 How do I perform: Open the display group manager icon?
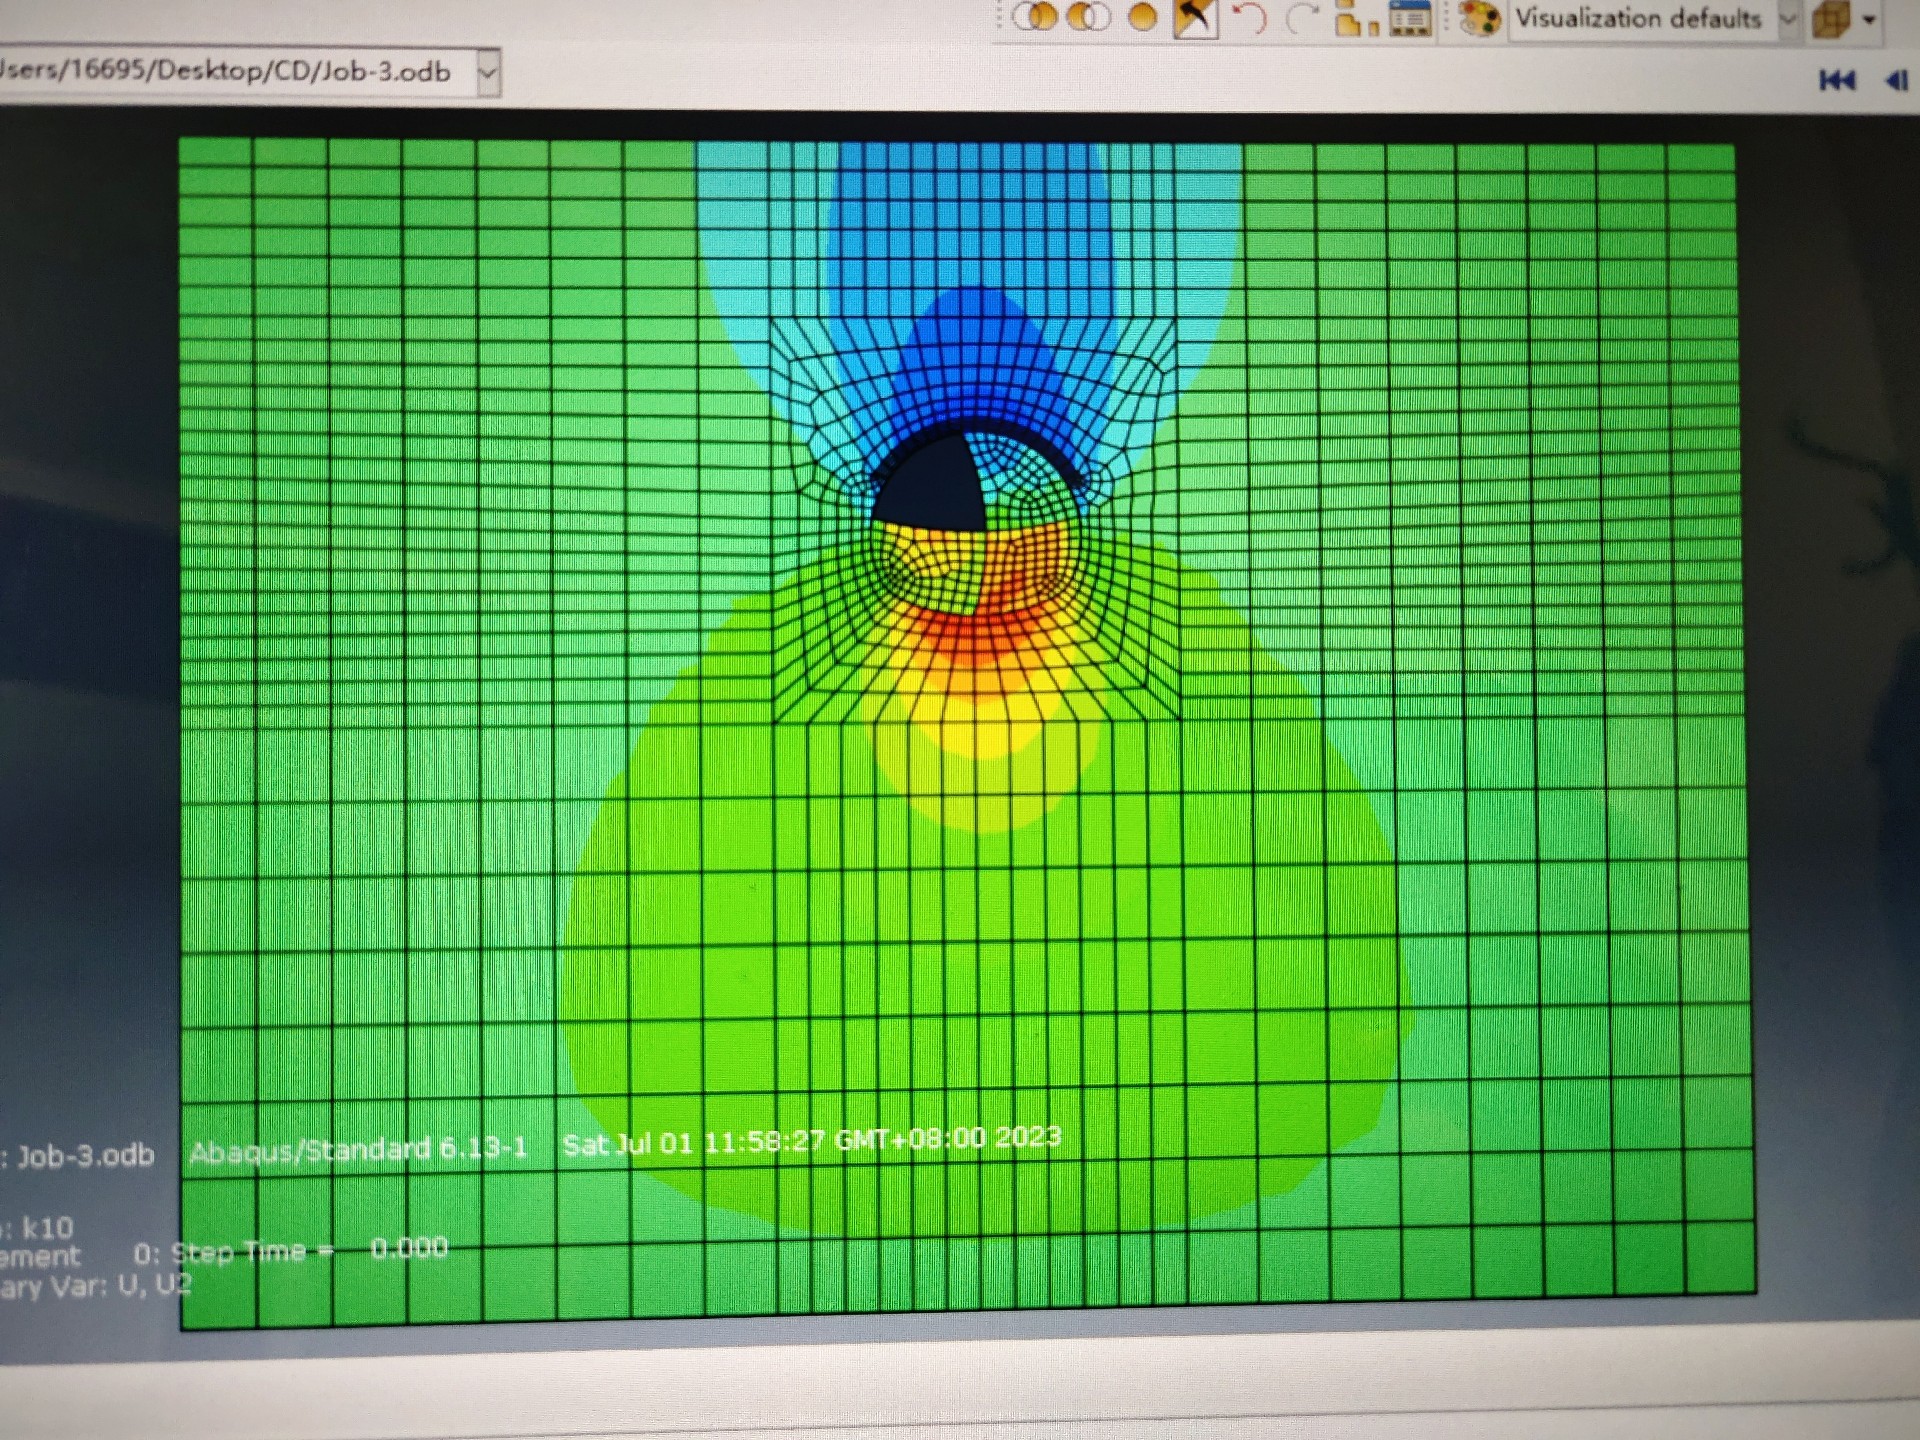coord(1410,18)
